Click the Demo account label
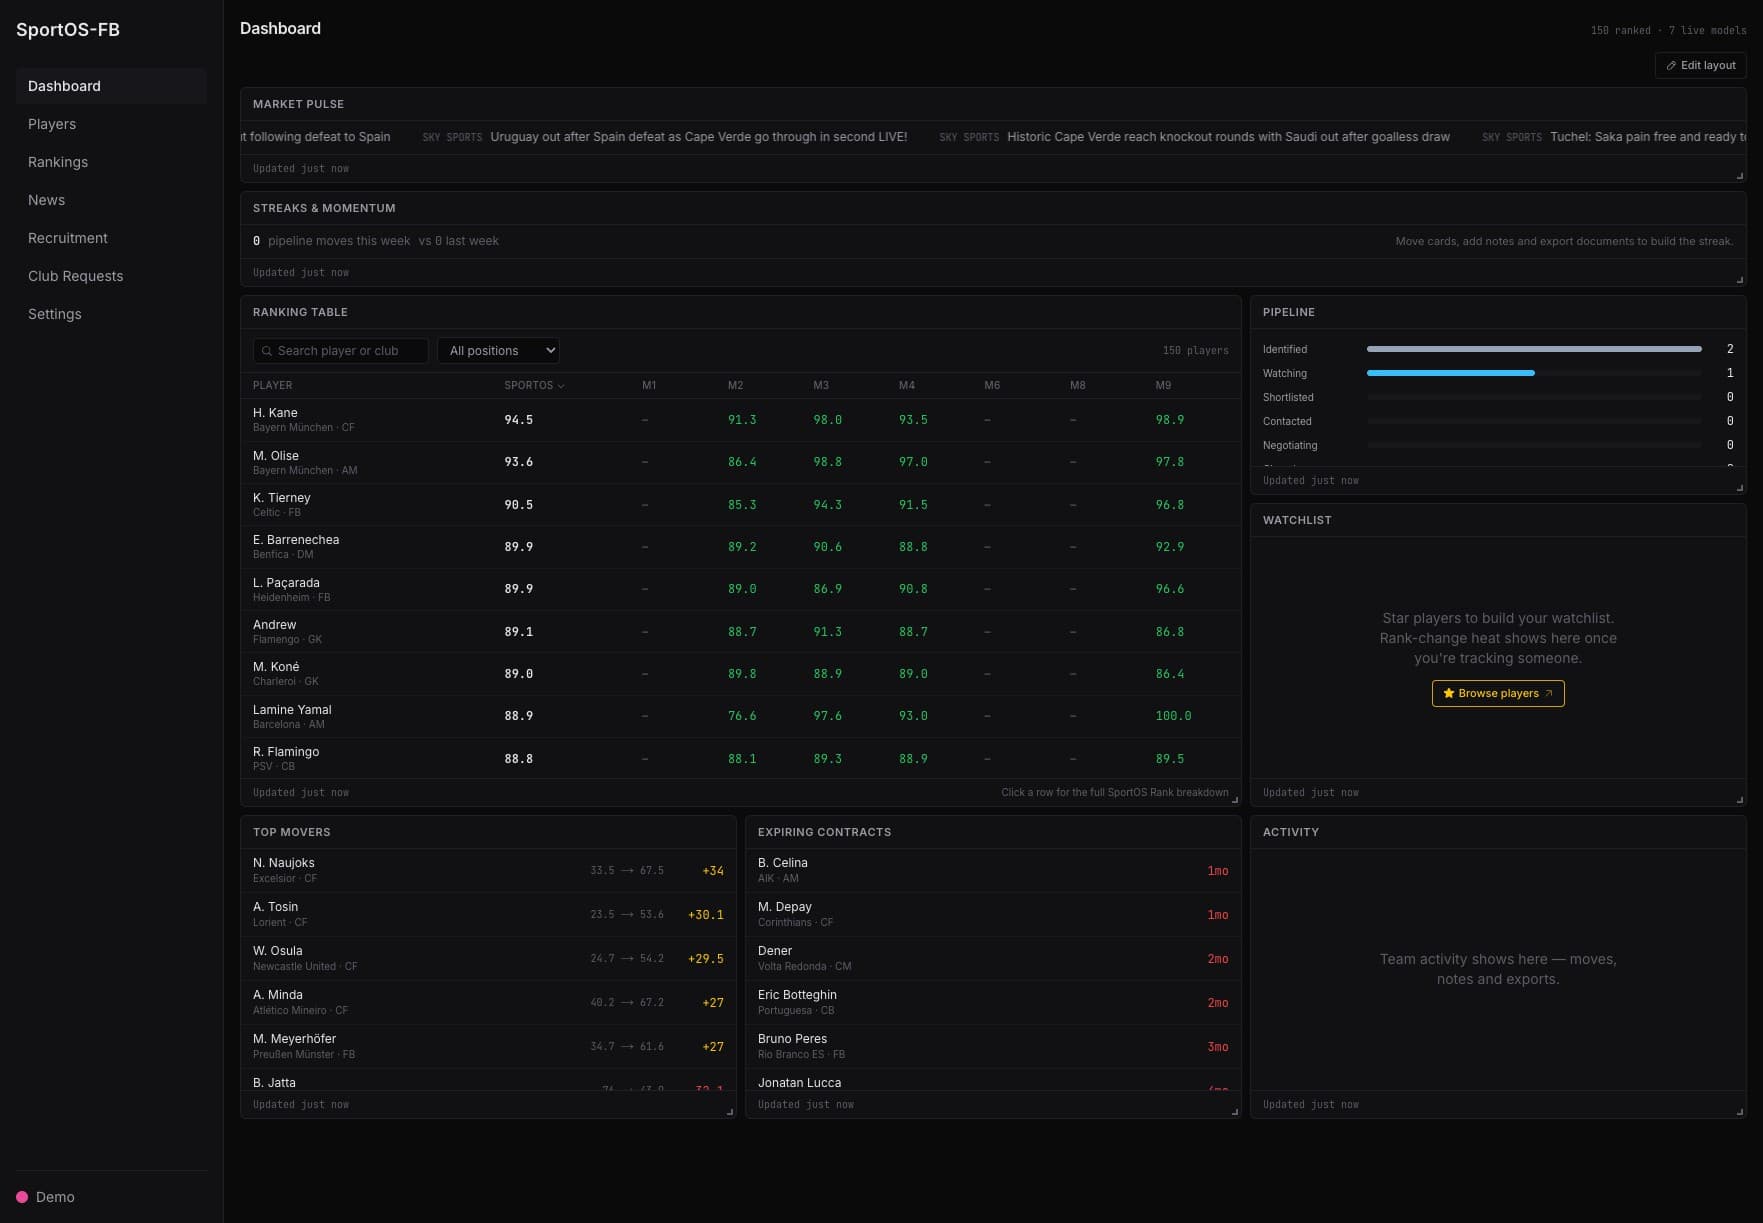 click(x=55, y=1197)
